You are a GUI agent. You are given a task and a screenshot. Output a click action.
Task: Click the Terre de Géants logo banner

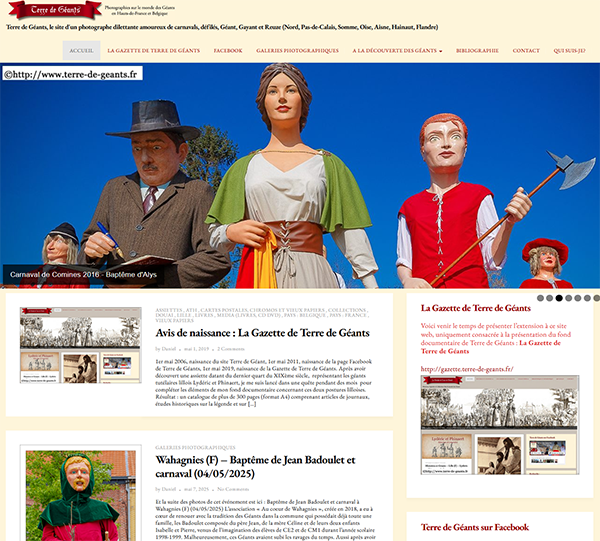point(53,10)
